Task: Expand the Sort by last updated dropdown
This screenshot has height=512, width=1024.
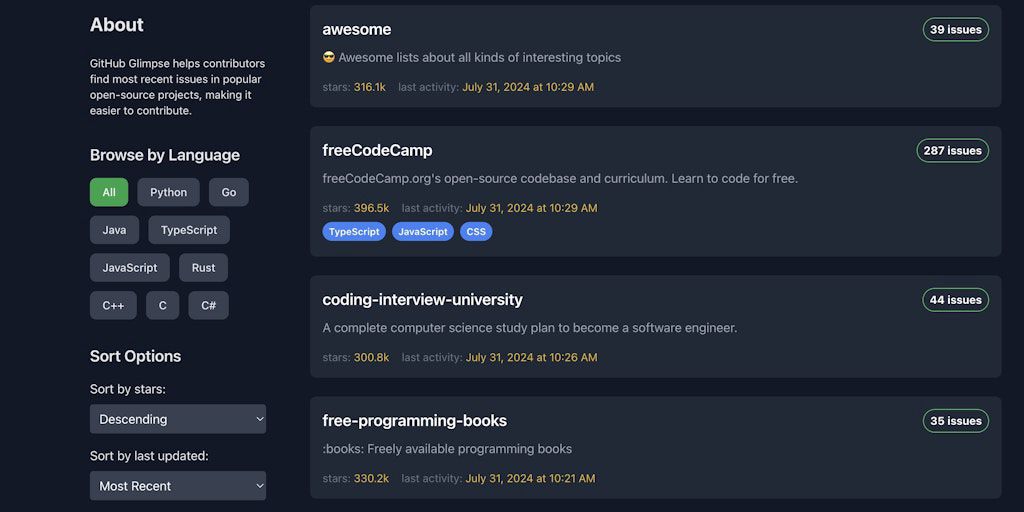Action: tap(178, 486)
